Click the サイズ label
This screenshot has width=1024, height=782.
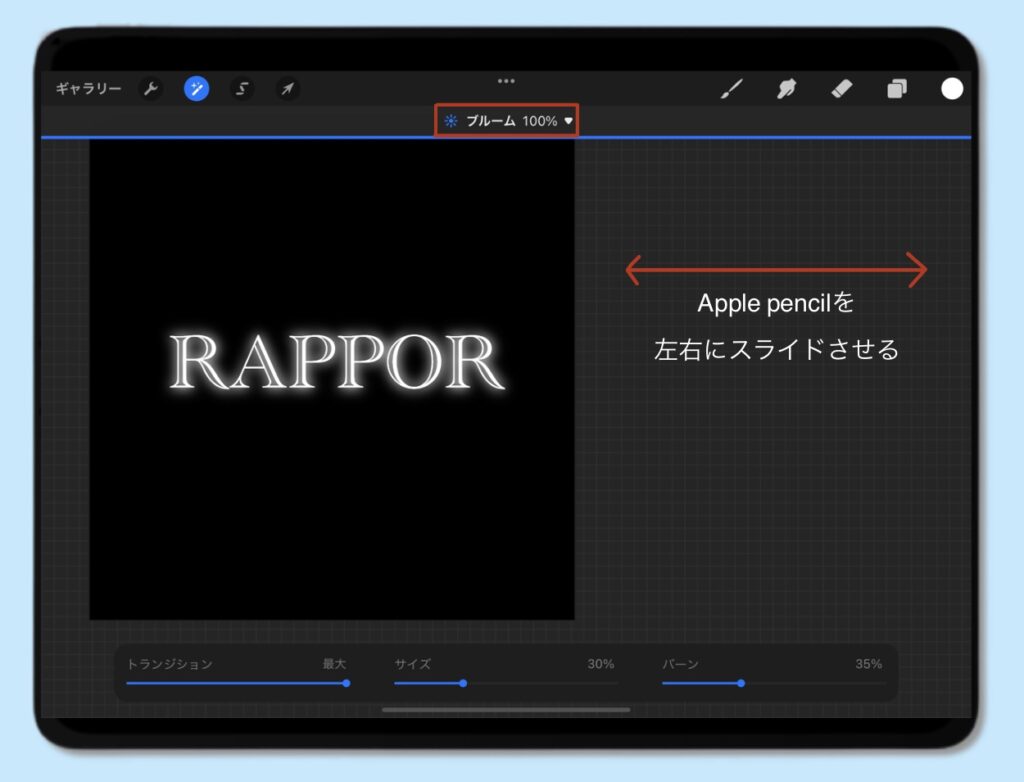(x=413, y=664)
